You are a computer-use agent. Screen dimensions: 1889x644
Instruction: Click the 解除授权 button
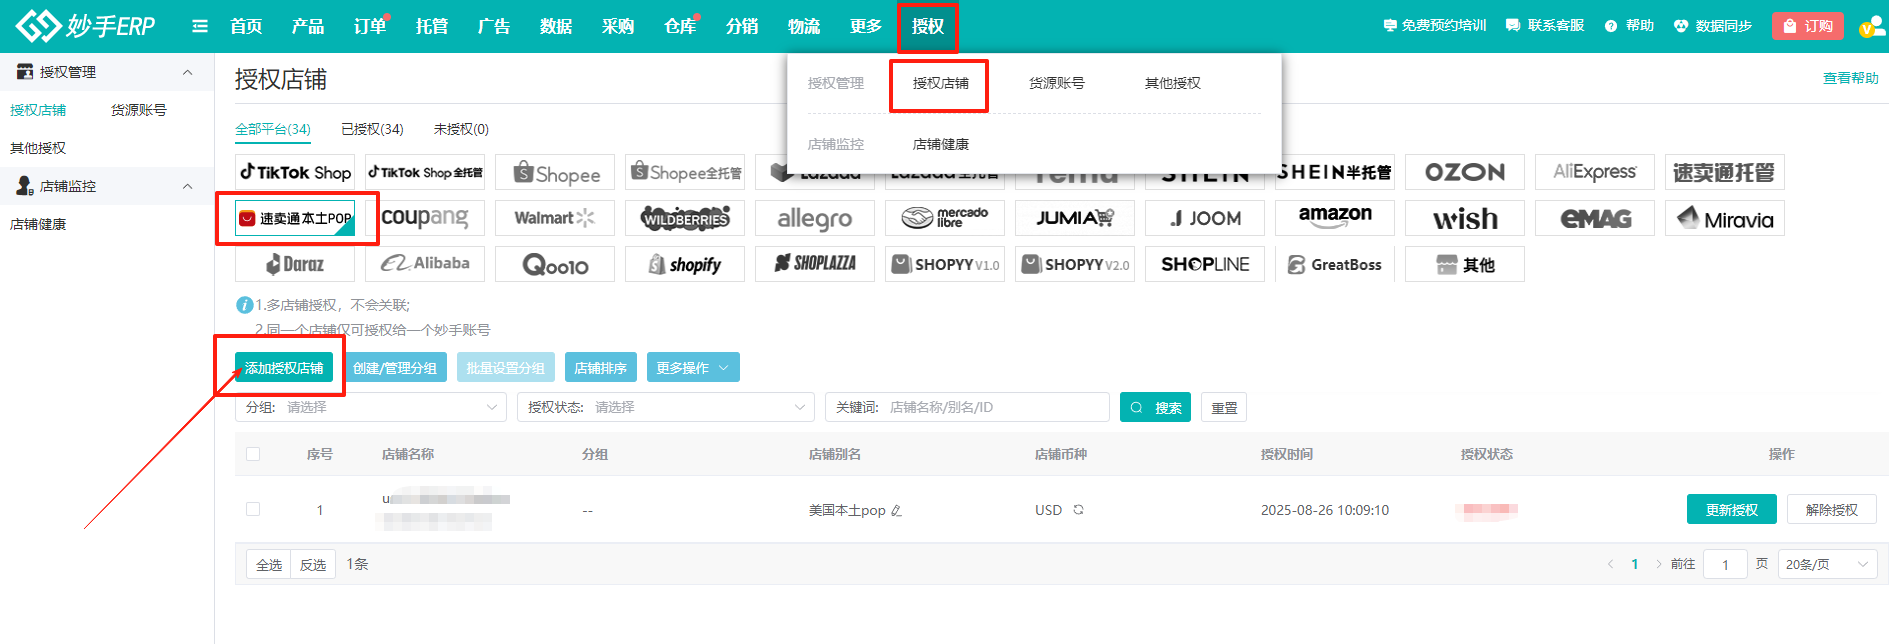pyautogui.click(x=1832, y=509)
